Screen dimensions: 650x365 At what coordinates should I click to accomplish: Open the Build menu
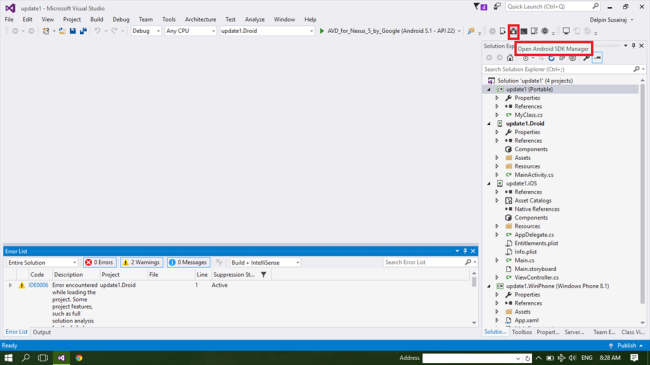tap(97, 19)
